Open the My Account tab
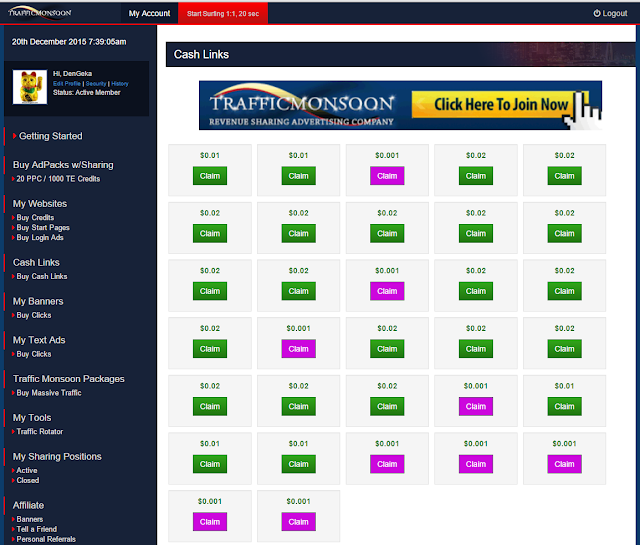 (149, 13)
